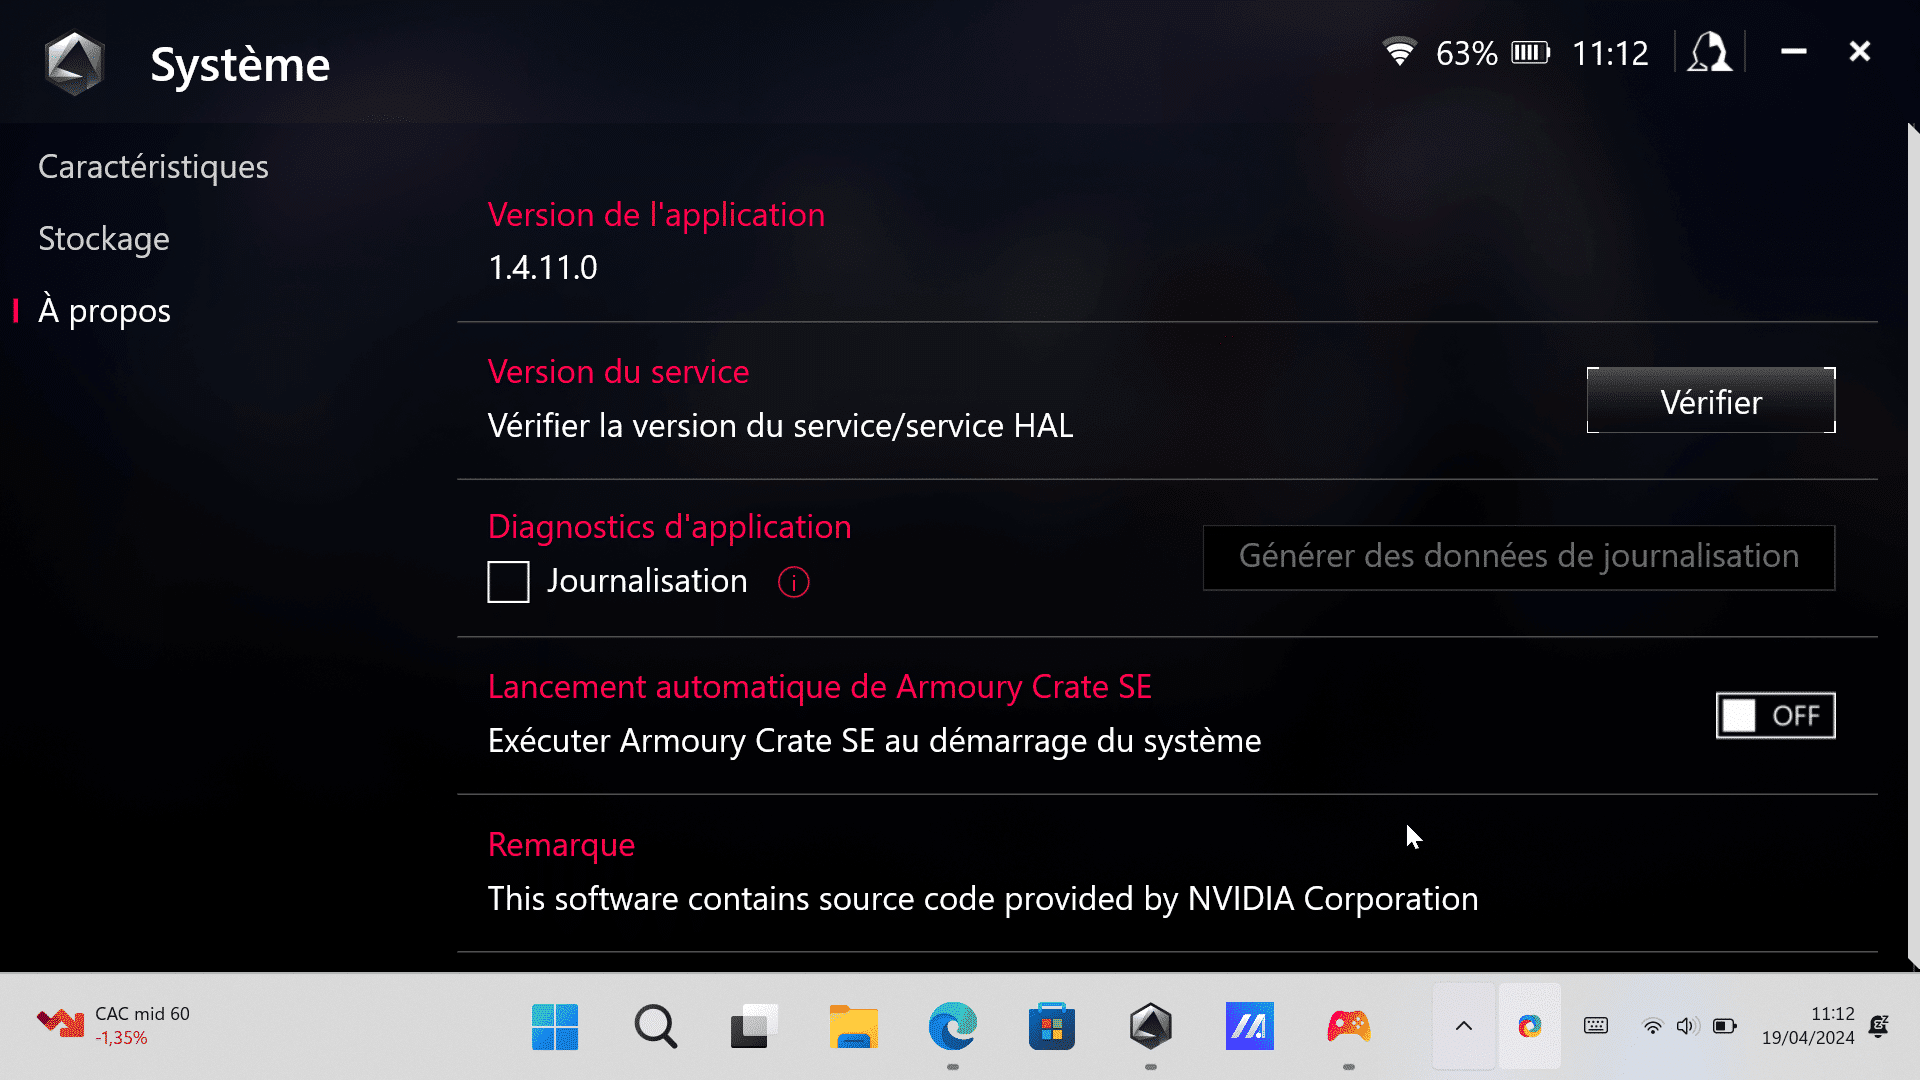Select À propos in the sidebar

(x=104, y=310)
